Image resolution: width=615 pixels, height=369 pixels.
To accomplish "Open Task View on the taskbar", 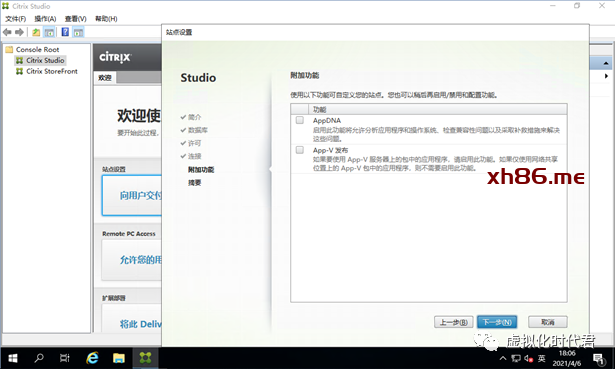I will click(x=65, y=358).
